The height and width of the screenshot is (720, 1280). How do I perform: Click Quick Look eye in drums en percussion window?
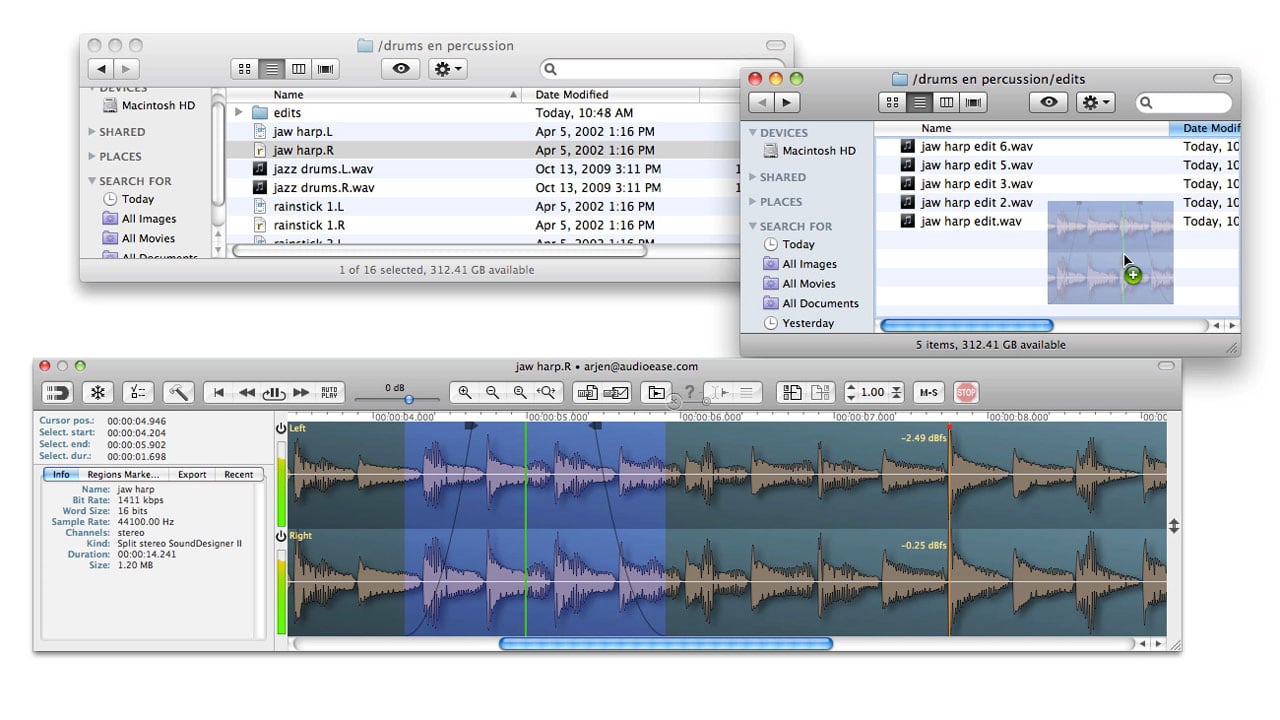(401, 69)
